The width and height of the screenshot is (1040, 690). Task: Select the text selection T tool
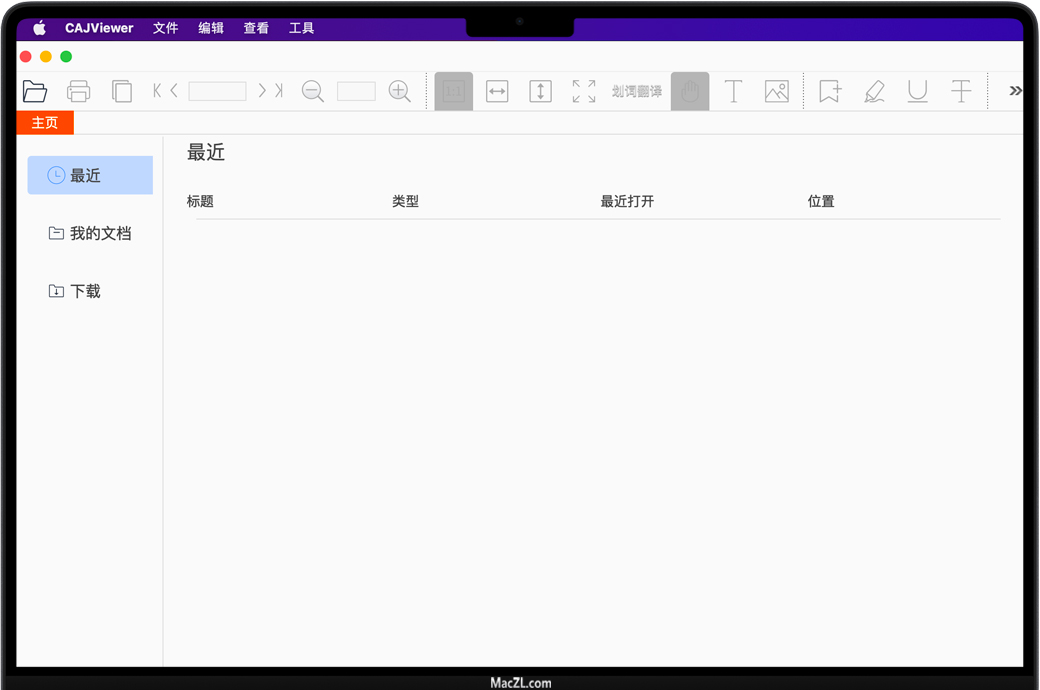(733, 91)
